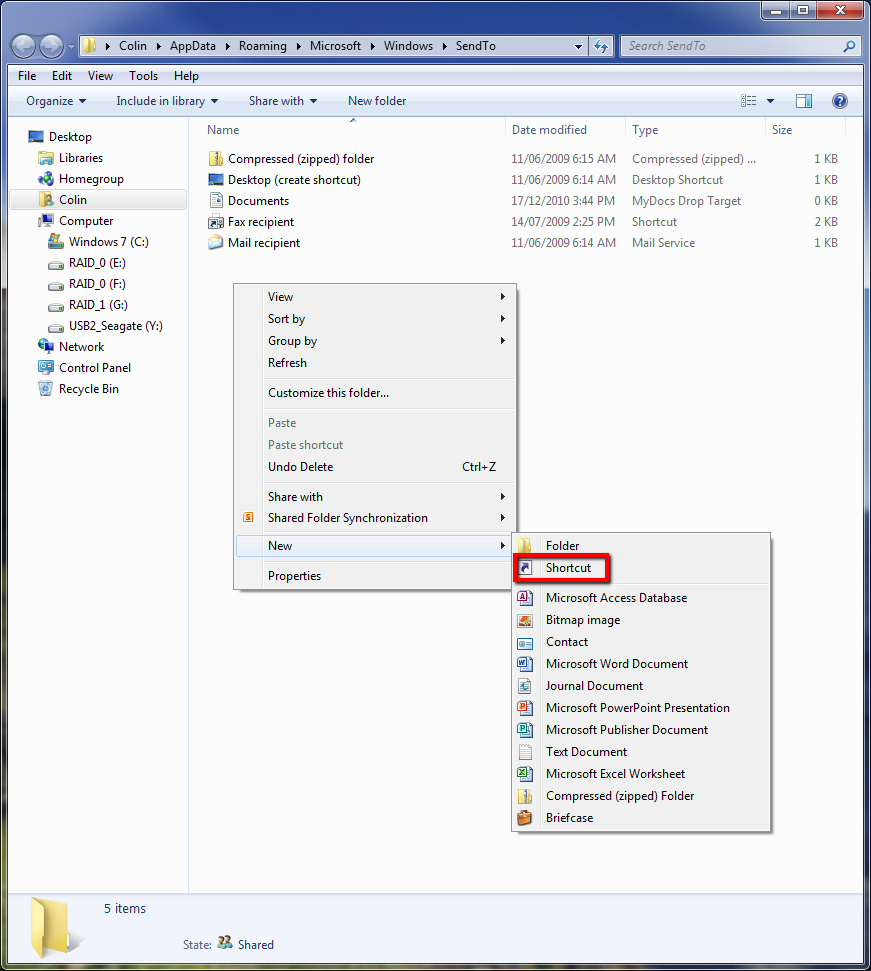Open the view options dropdown arrow
This screenshot has width=871, height=971.
point(771,101)
